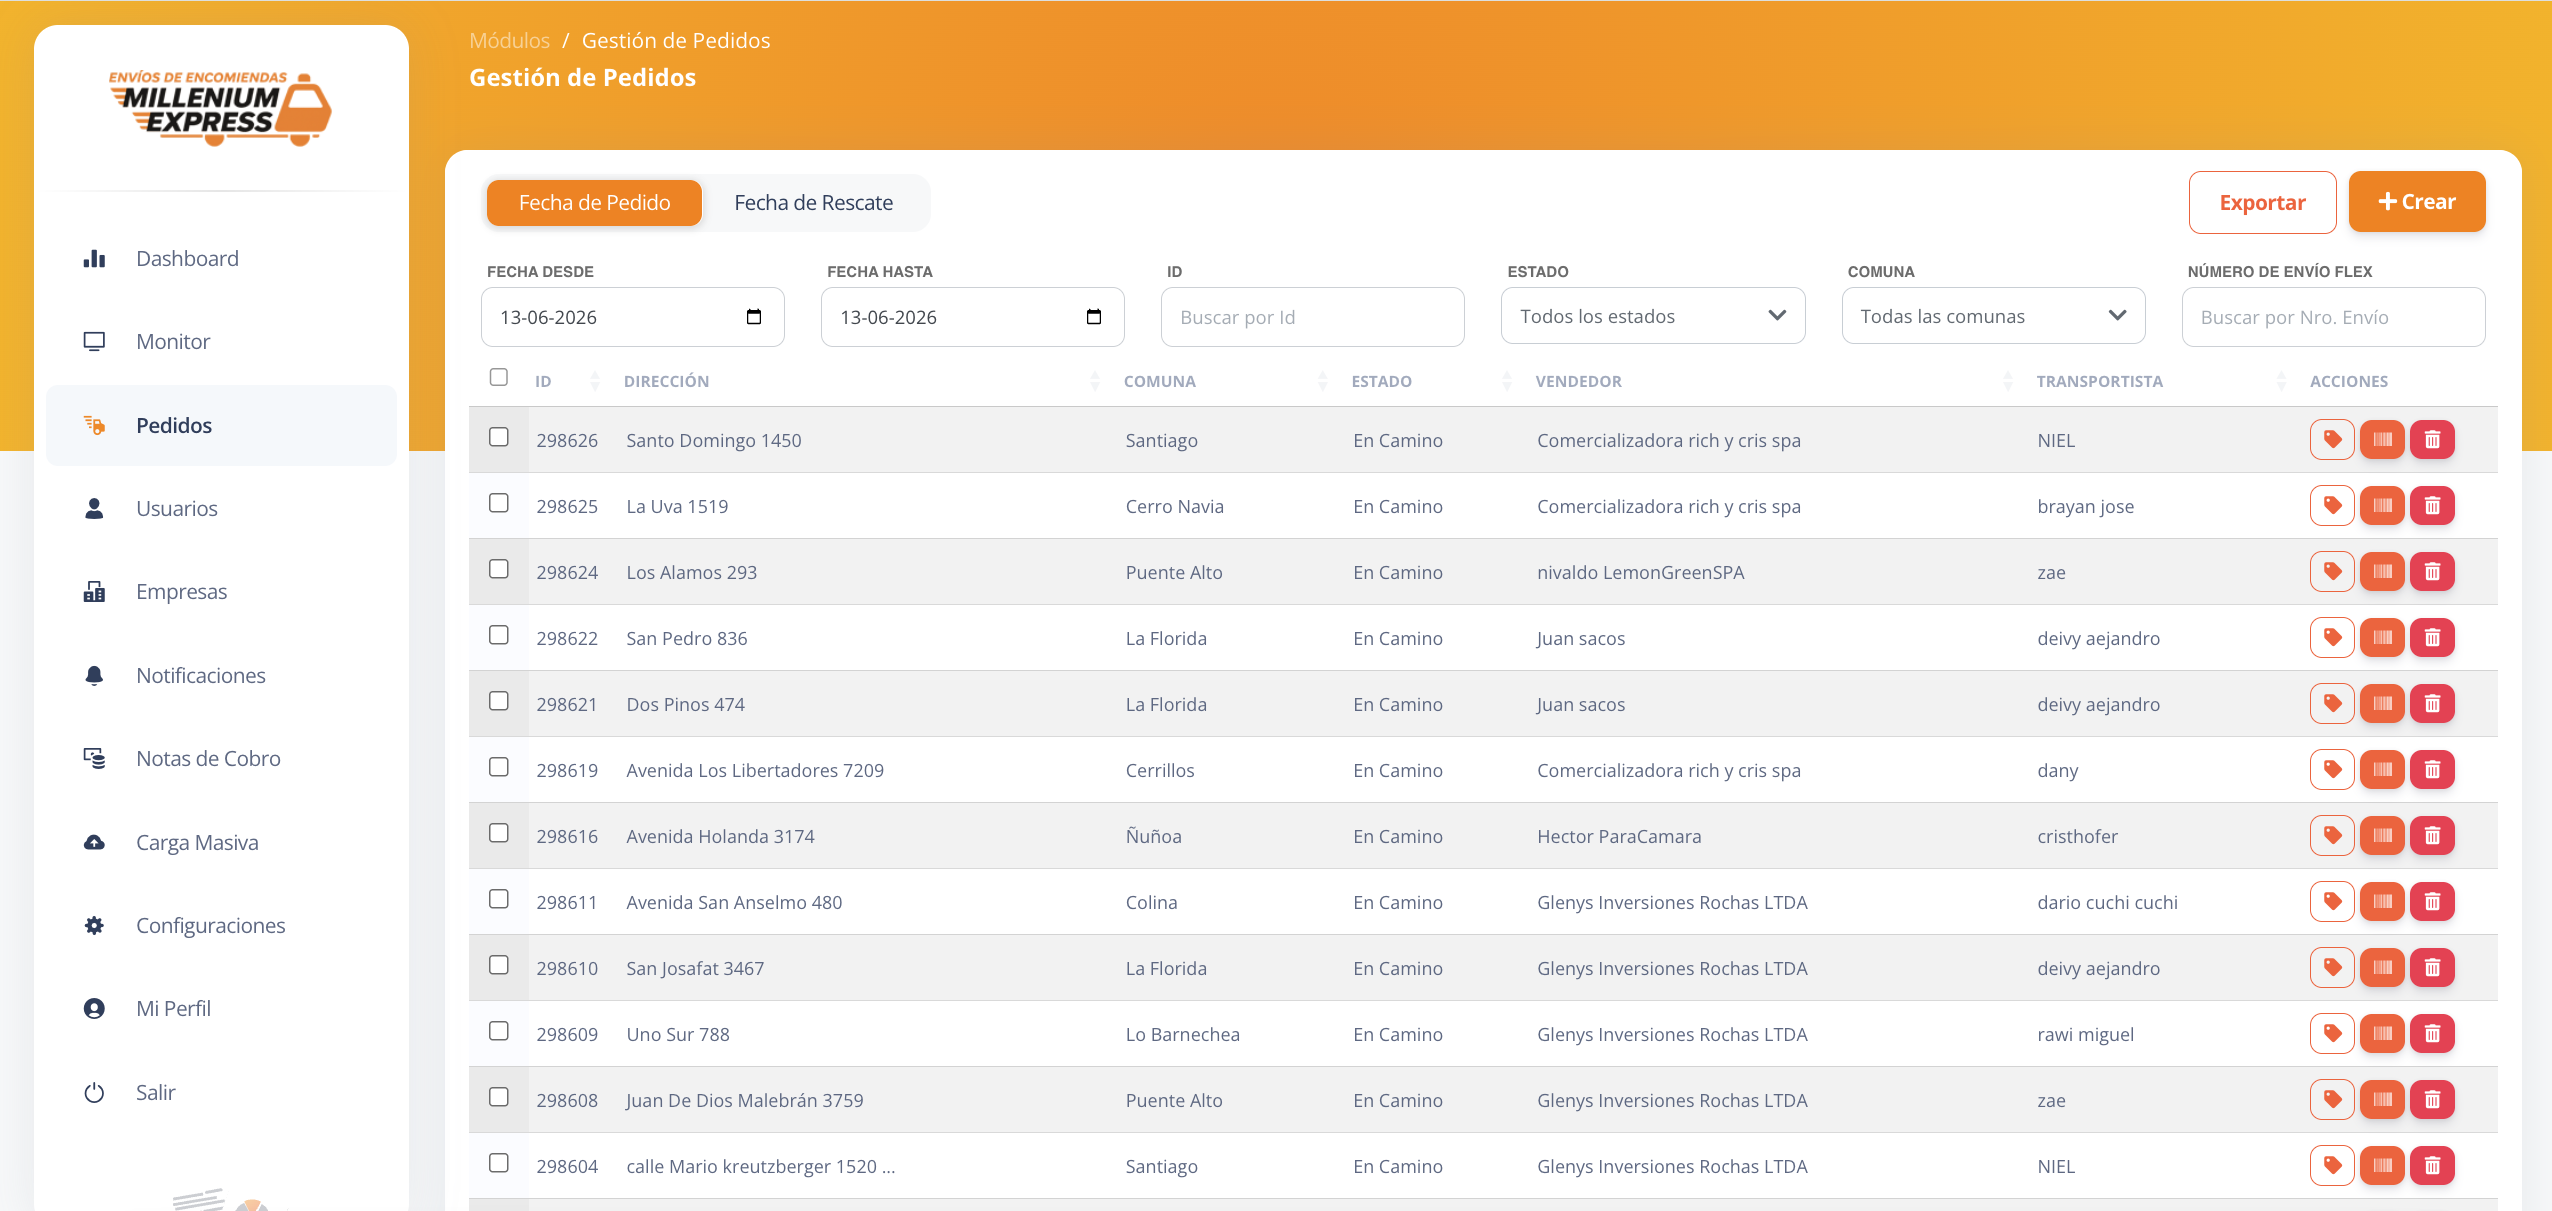Focus the Buscar por Id field
This screenshot has width=2552, height=1211.
(x=1312, y=317)
